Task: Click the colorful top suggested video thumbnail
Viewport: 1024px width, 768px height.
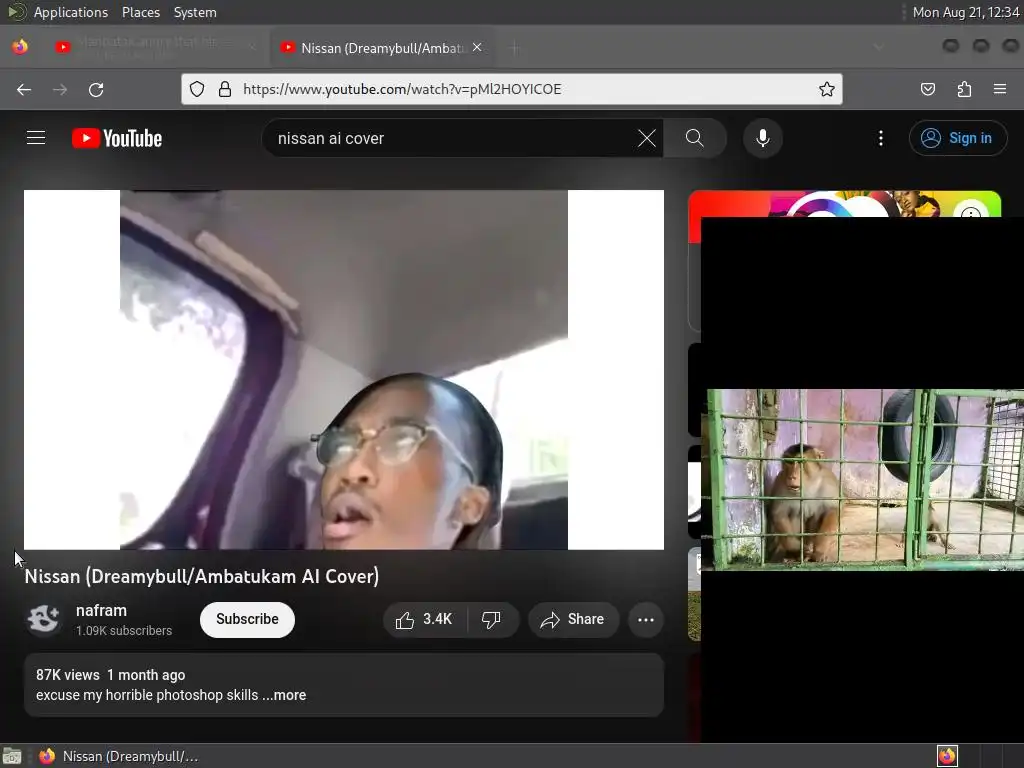Action: coord(844,203)
